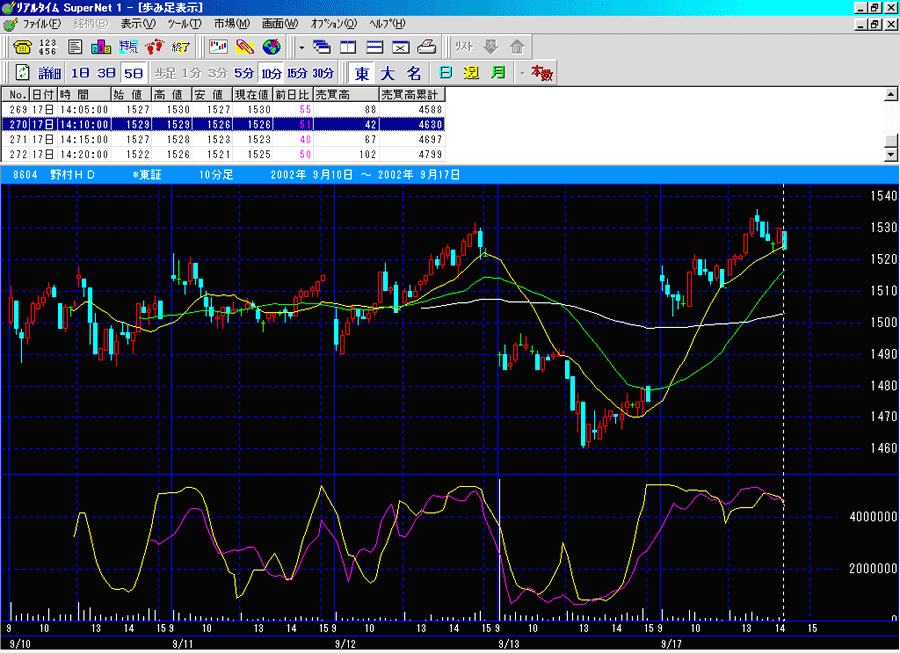Open the ranking podium icon
The height and width of the screenshot is (654, 900).
(101, 47)
